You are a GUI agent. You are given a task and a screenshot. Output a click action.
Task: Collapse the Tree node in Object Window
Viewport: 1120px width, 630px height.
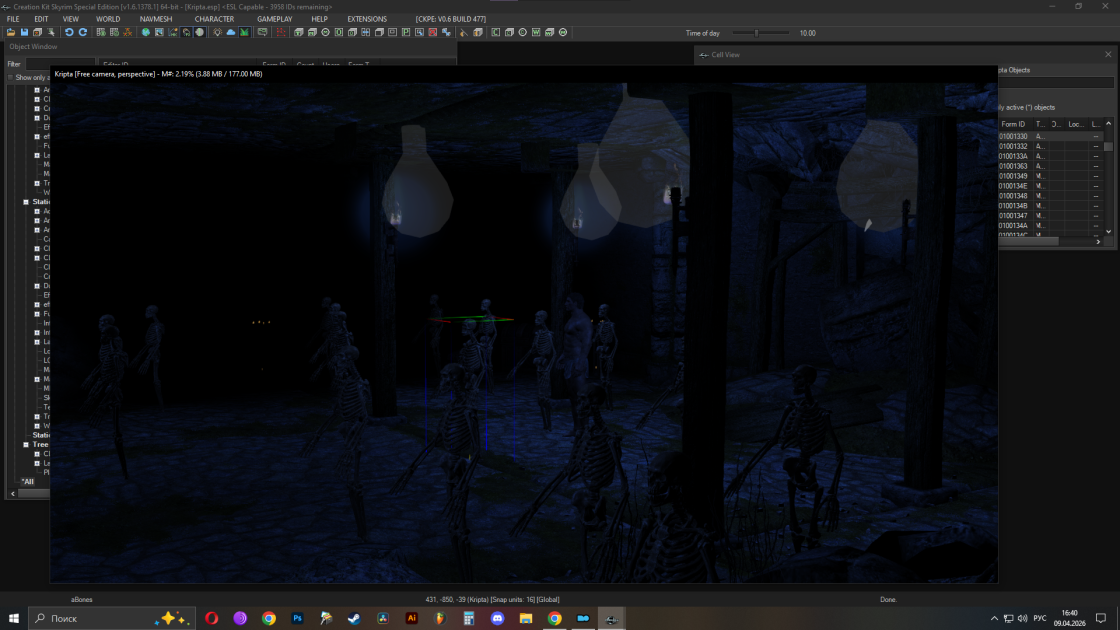tap(26, 444)
